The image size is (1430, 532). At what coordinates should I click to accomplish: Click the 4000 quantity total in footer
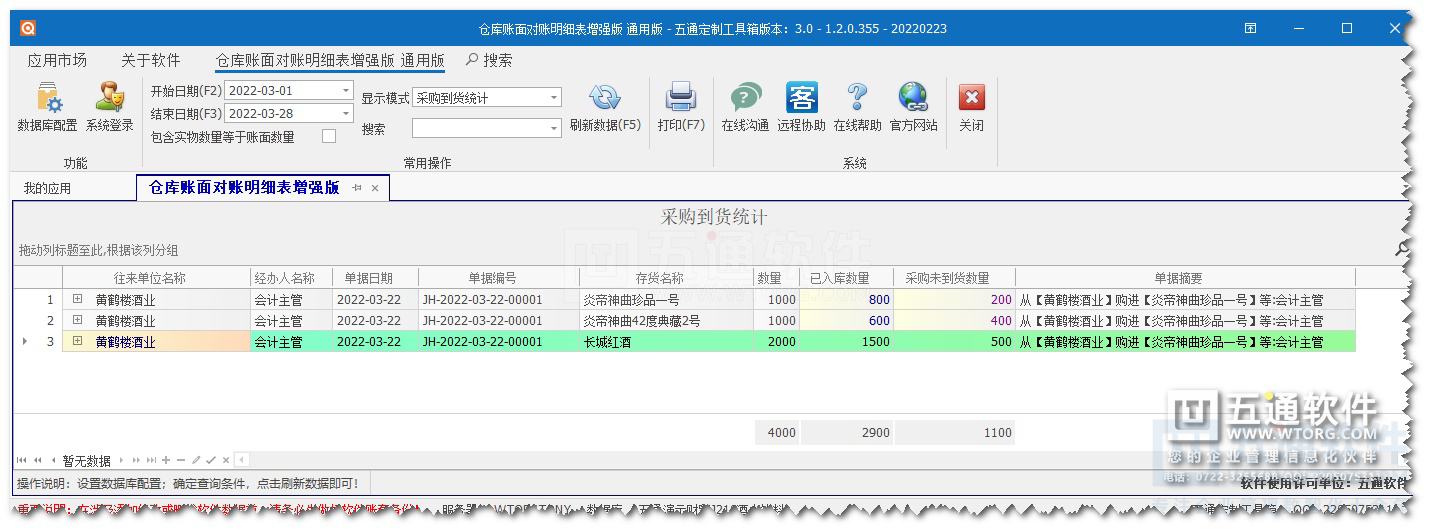(776, 433)
